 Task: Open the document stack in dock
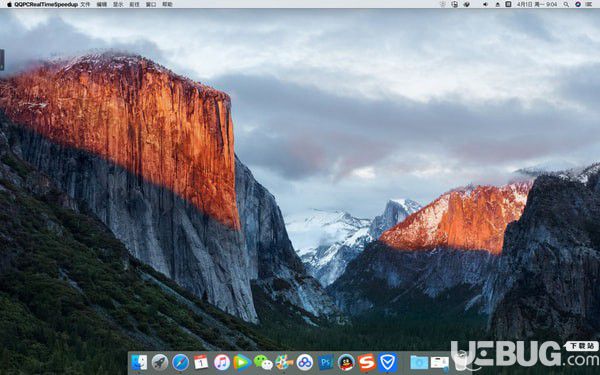(x=439, y=363)
